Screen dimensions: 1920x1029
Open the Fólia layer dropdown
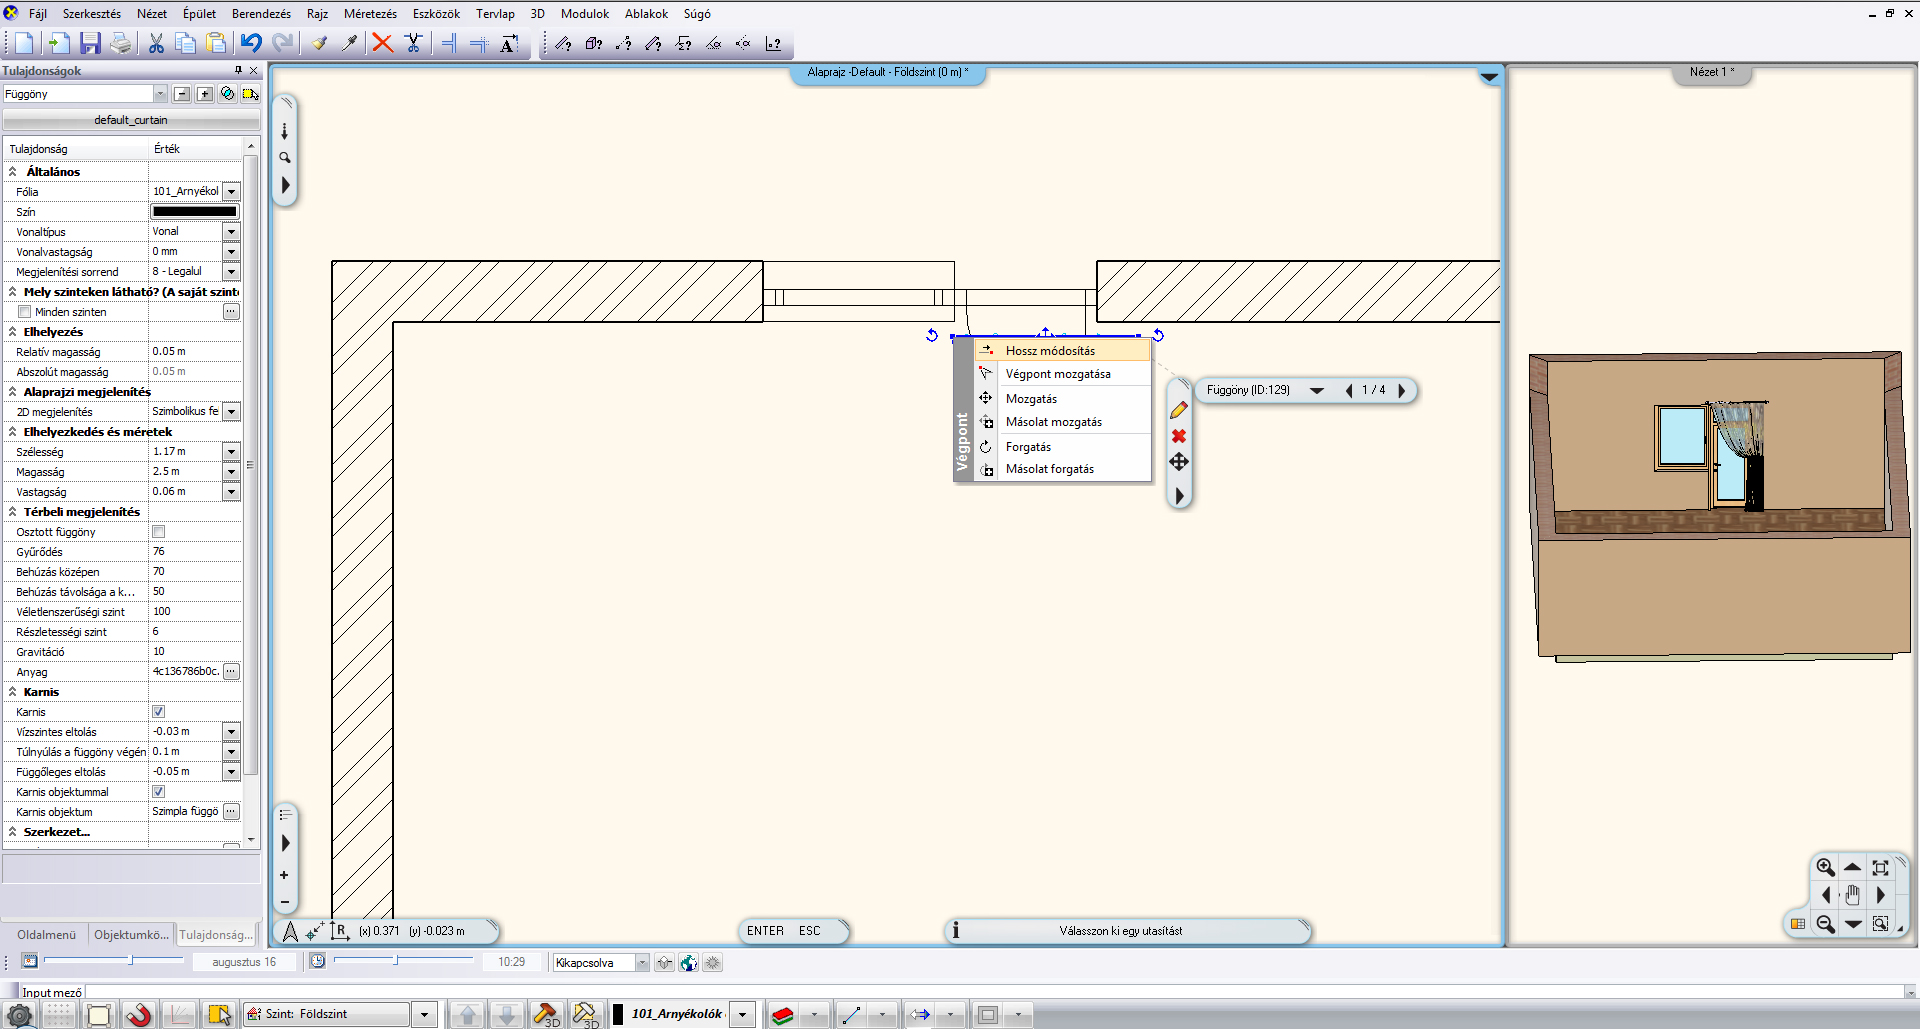click(x=231, y=192)
